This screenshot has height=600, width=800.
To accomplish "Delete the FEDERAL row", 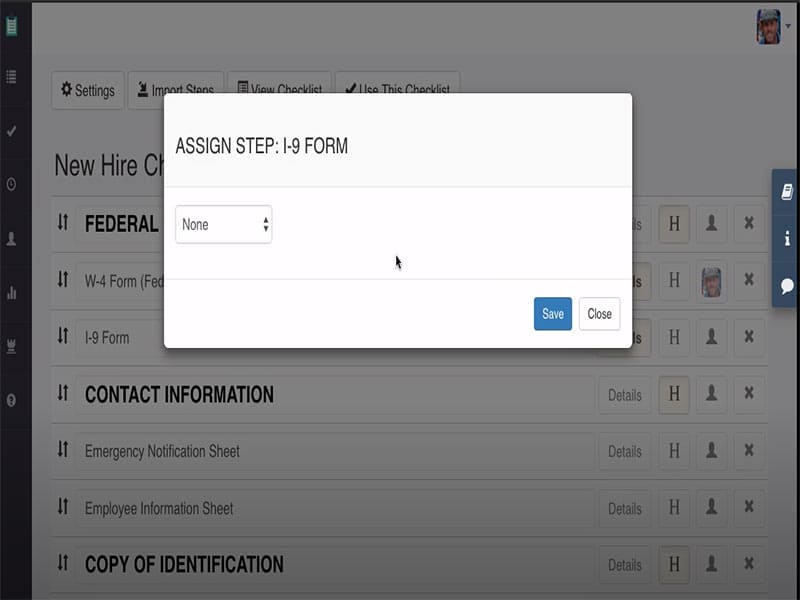I will click(x=749, y=223).
